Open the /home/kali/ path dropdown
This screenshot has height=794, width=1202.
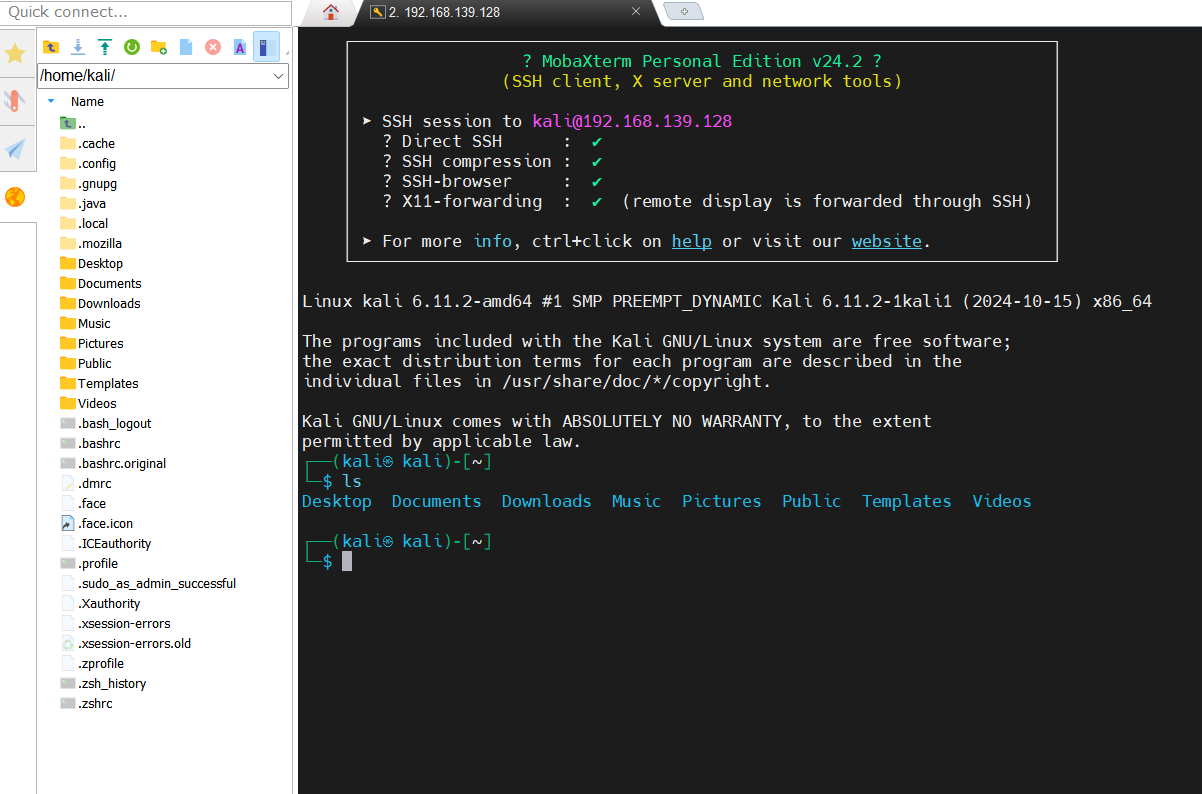[x=279, y=76]
